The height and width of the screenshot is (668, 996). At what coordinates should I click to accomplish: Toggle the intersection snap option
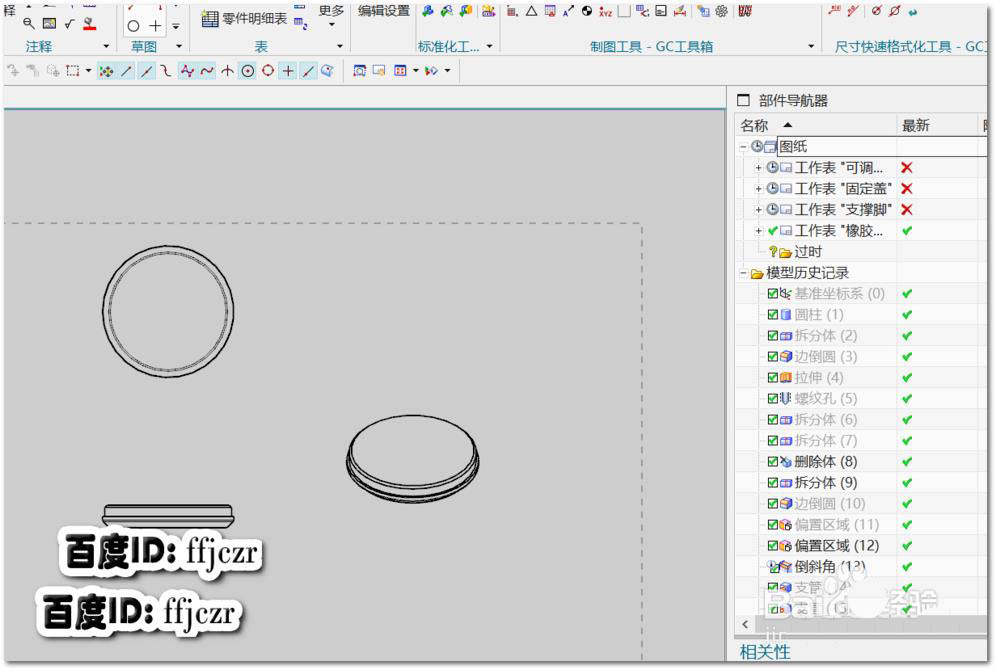click(x=227, y=71)
